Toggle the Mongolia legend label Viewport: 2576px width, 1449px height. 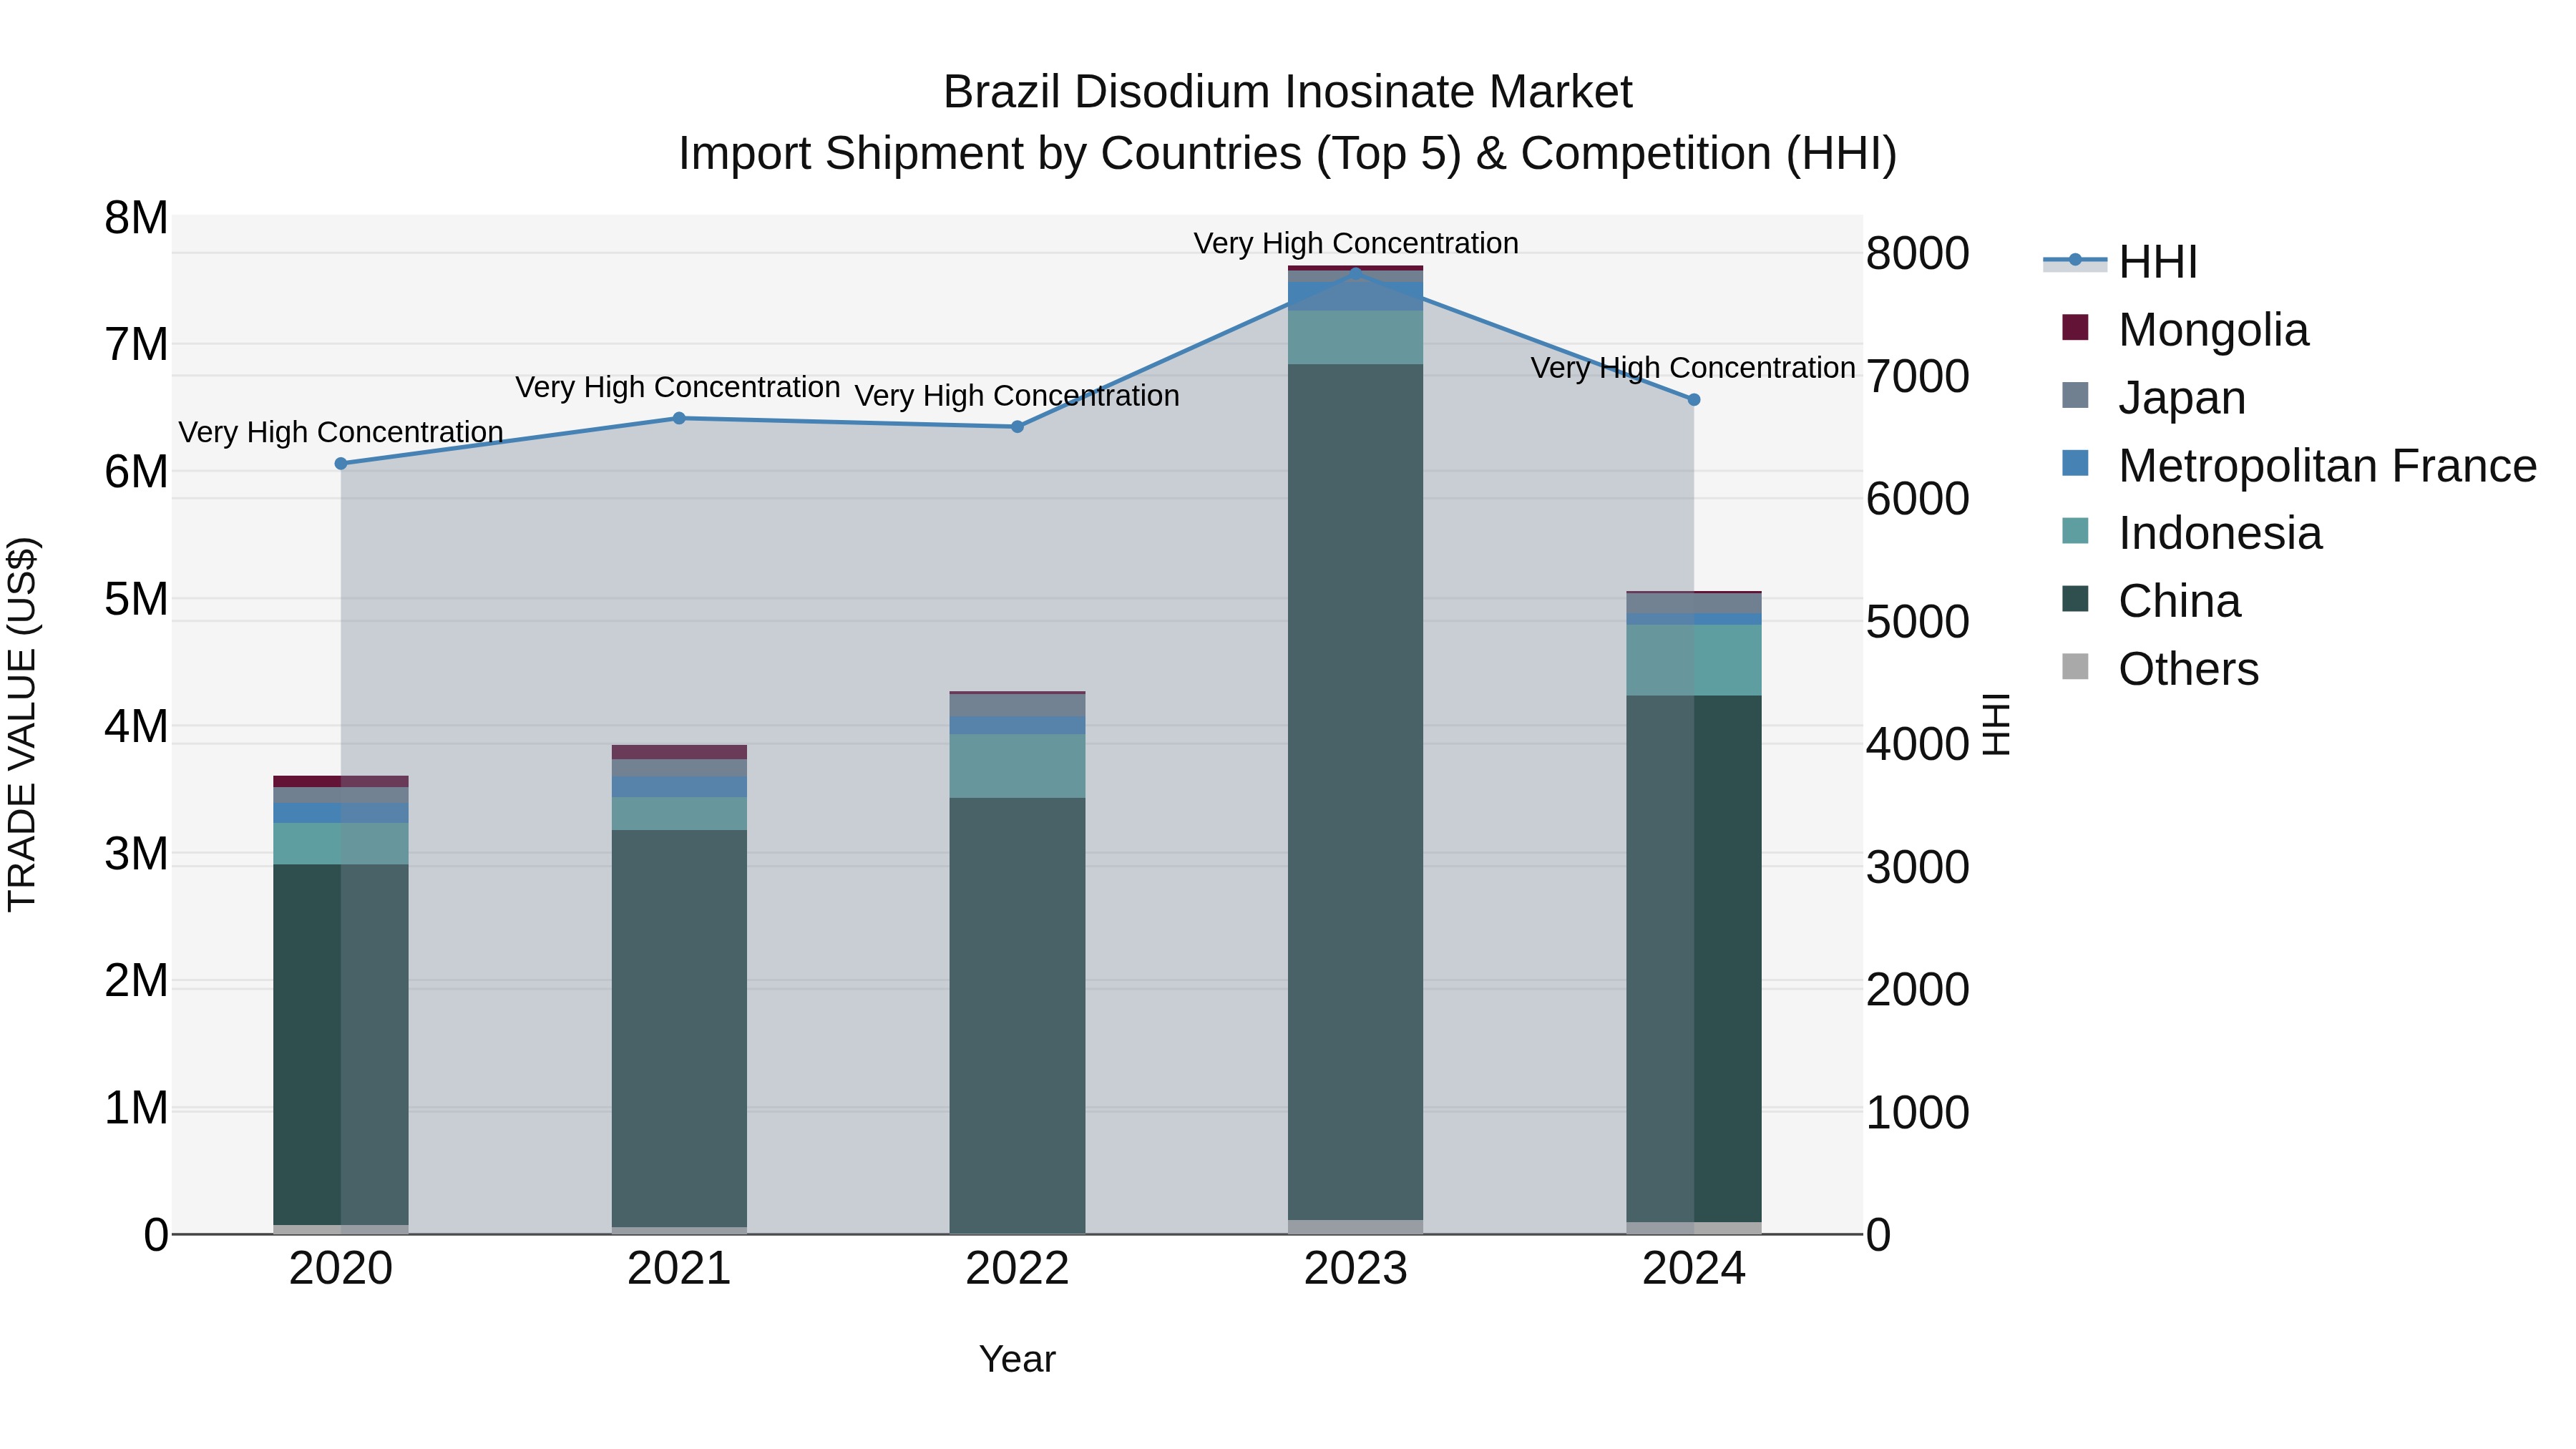tap(2213, 330)
